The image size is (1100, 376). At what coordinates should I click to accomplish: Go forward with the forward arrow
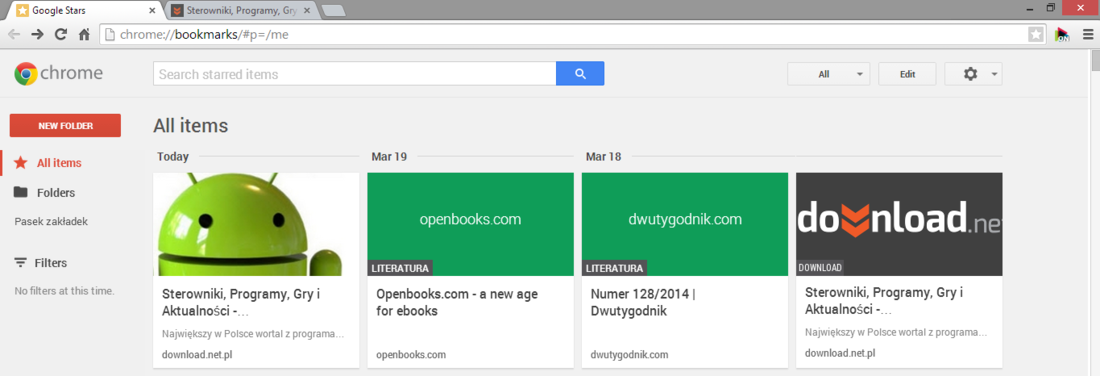pyautogui.click(x=37, y=34)
